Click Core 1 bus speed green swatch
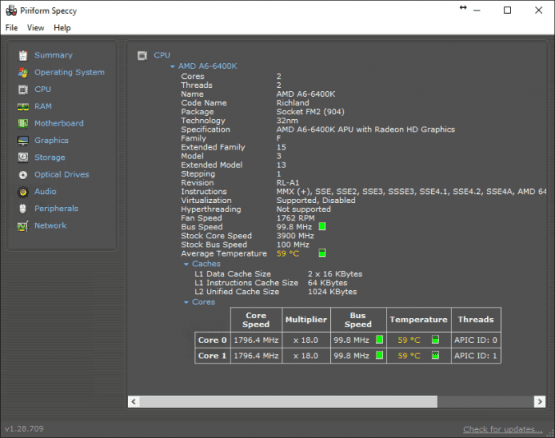555x438 pixels. pos(379,355)
